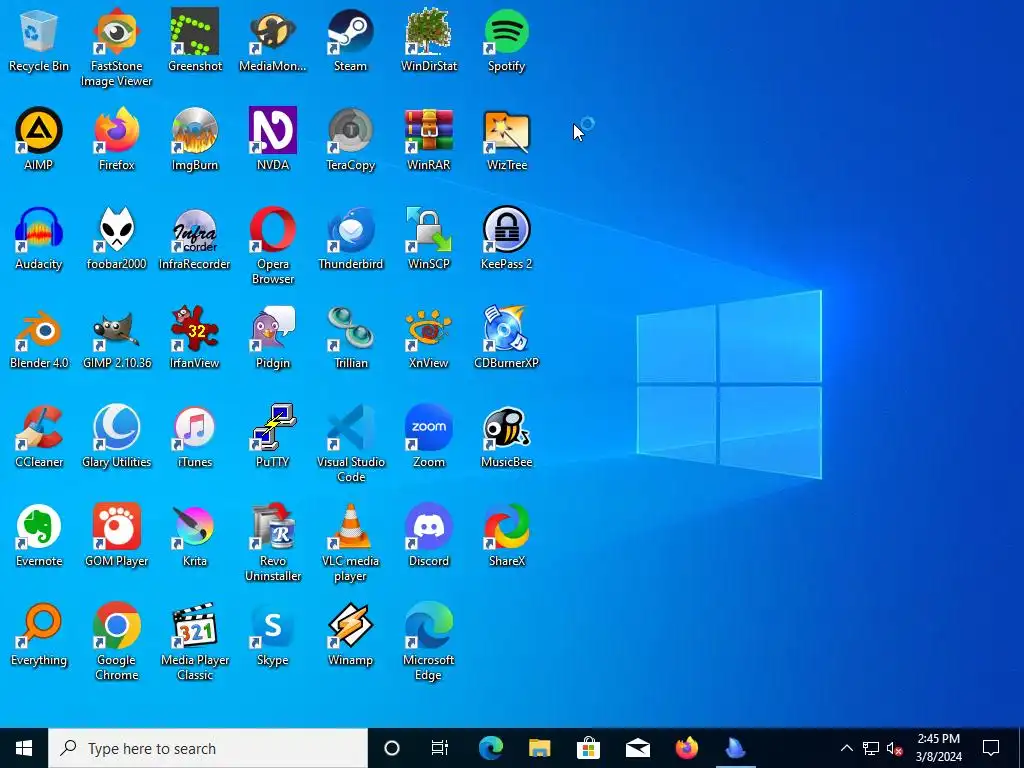Click the muted volume tray icon
Viewport: 1024px width, 768px height.
coord(895,748)
